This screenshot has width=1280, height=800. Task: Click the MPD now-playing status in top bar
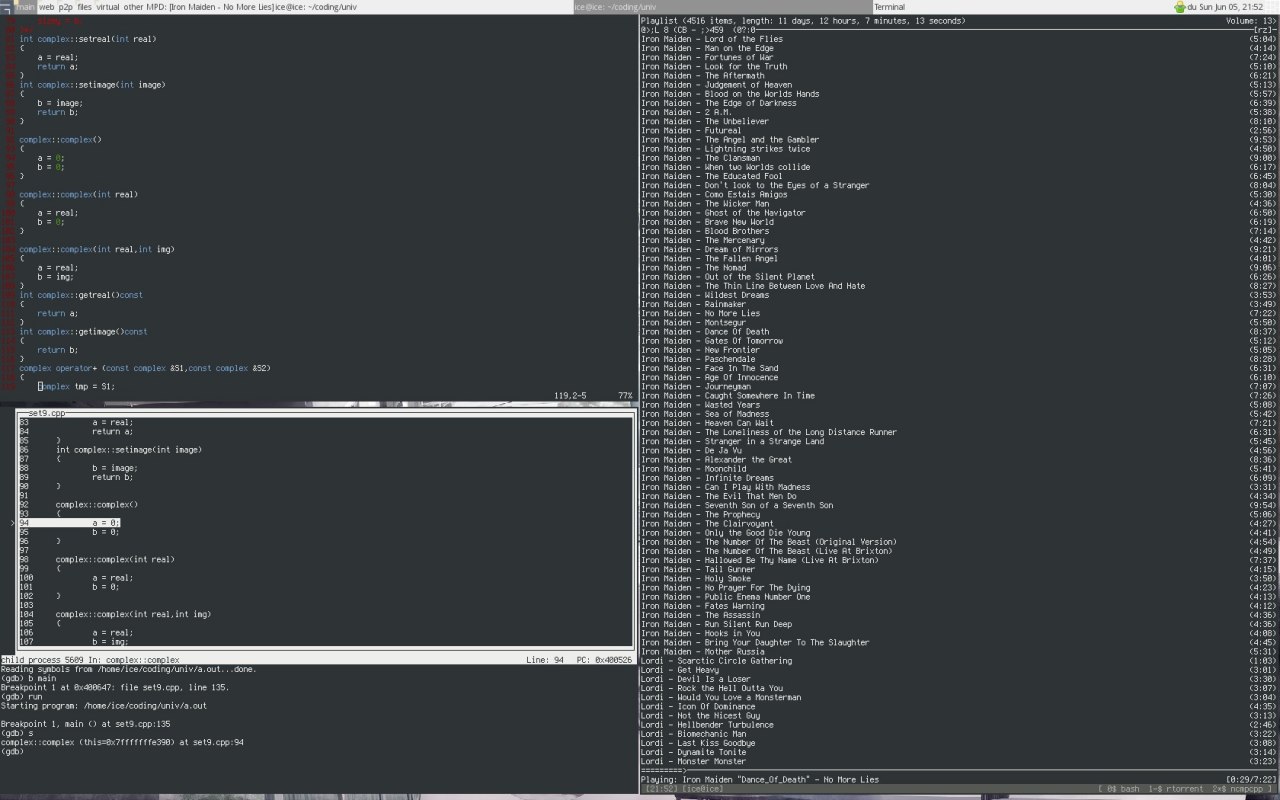(x=208, y=7)
